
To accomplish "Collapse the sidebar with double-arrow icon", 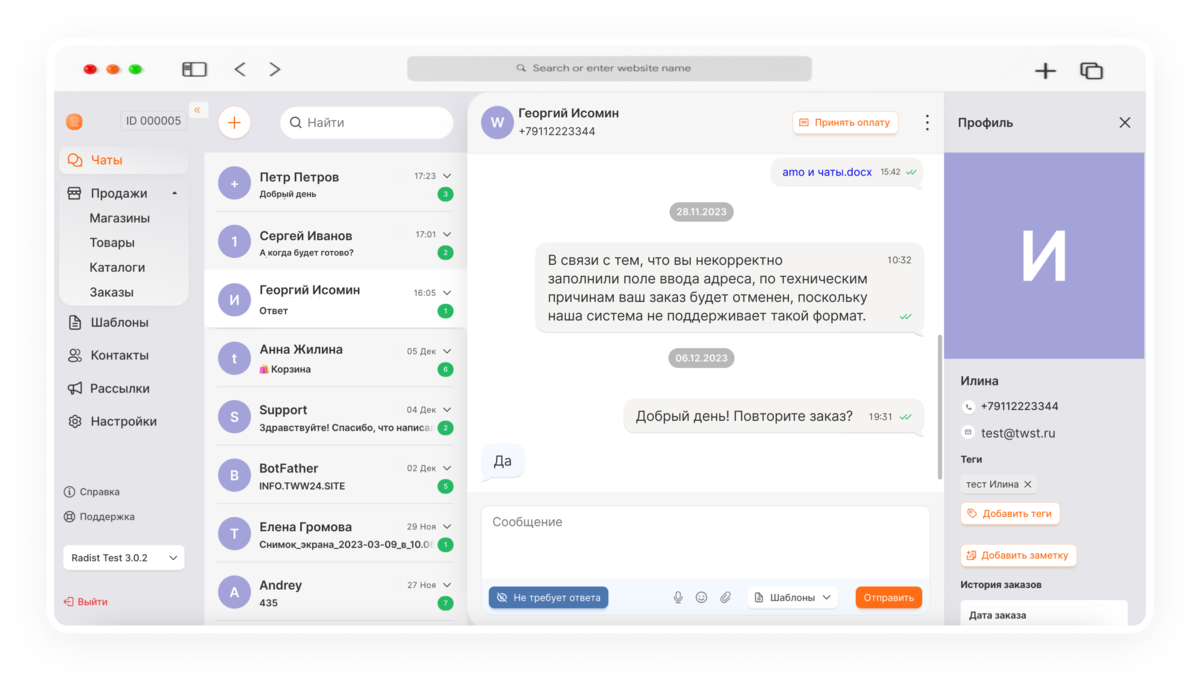I will coord(198,110).
